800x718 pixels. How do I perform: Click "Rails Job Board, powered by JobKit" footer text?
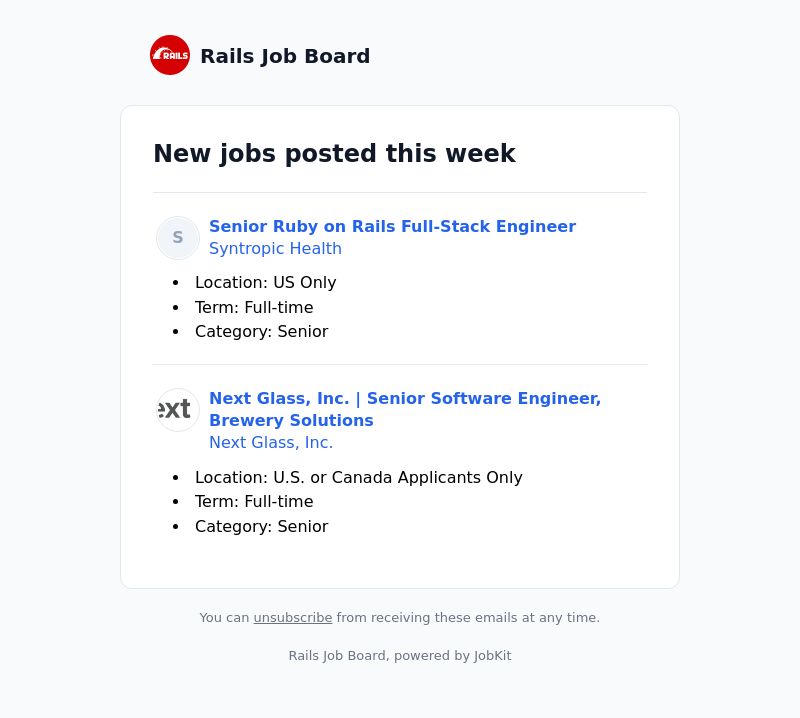(x=400, y=656)
